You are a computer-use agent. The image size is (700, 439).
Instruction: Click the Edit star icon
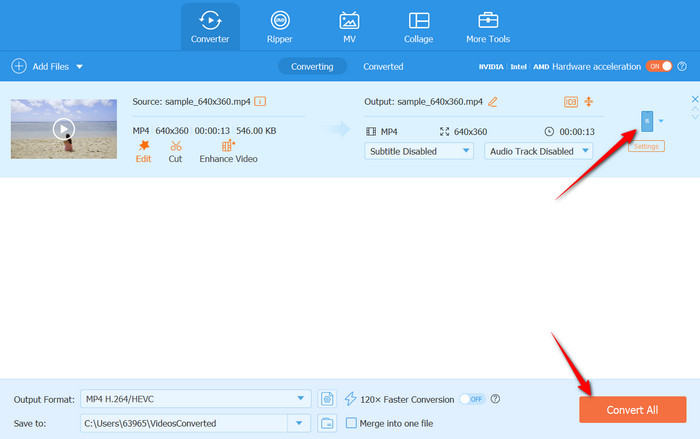pos(143,146)
